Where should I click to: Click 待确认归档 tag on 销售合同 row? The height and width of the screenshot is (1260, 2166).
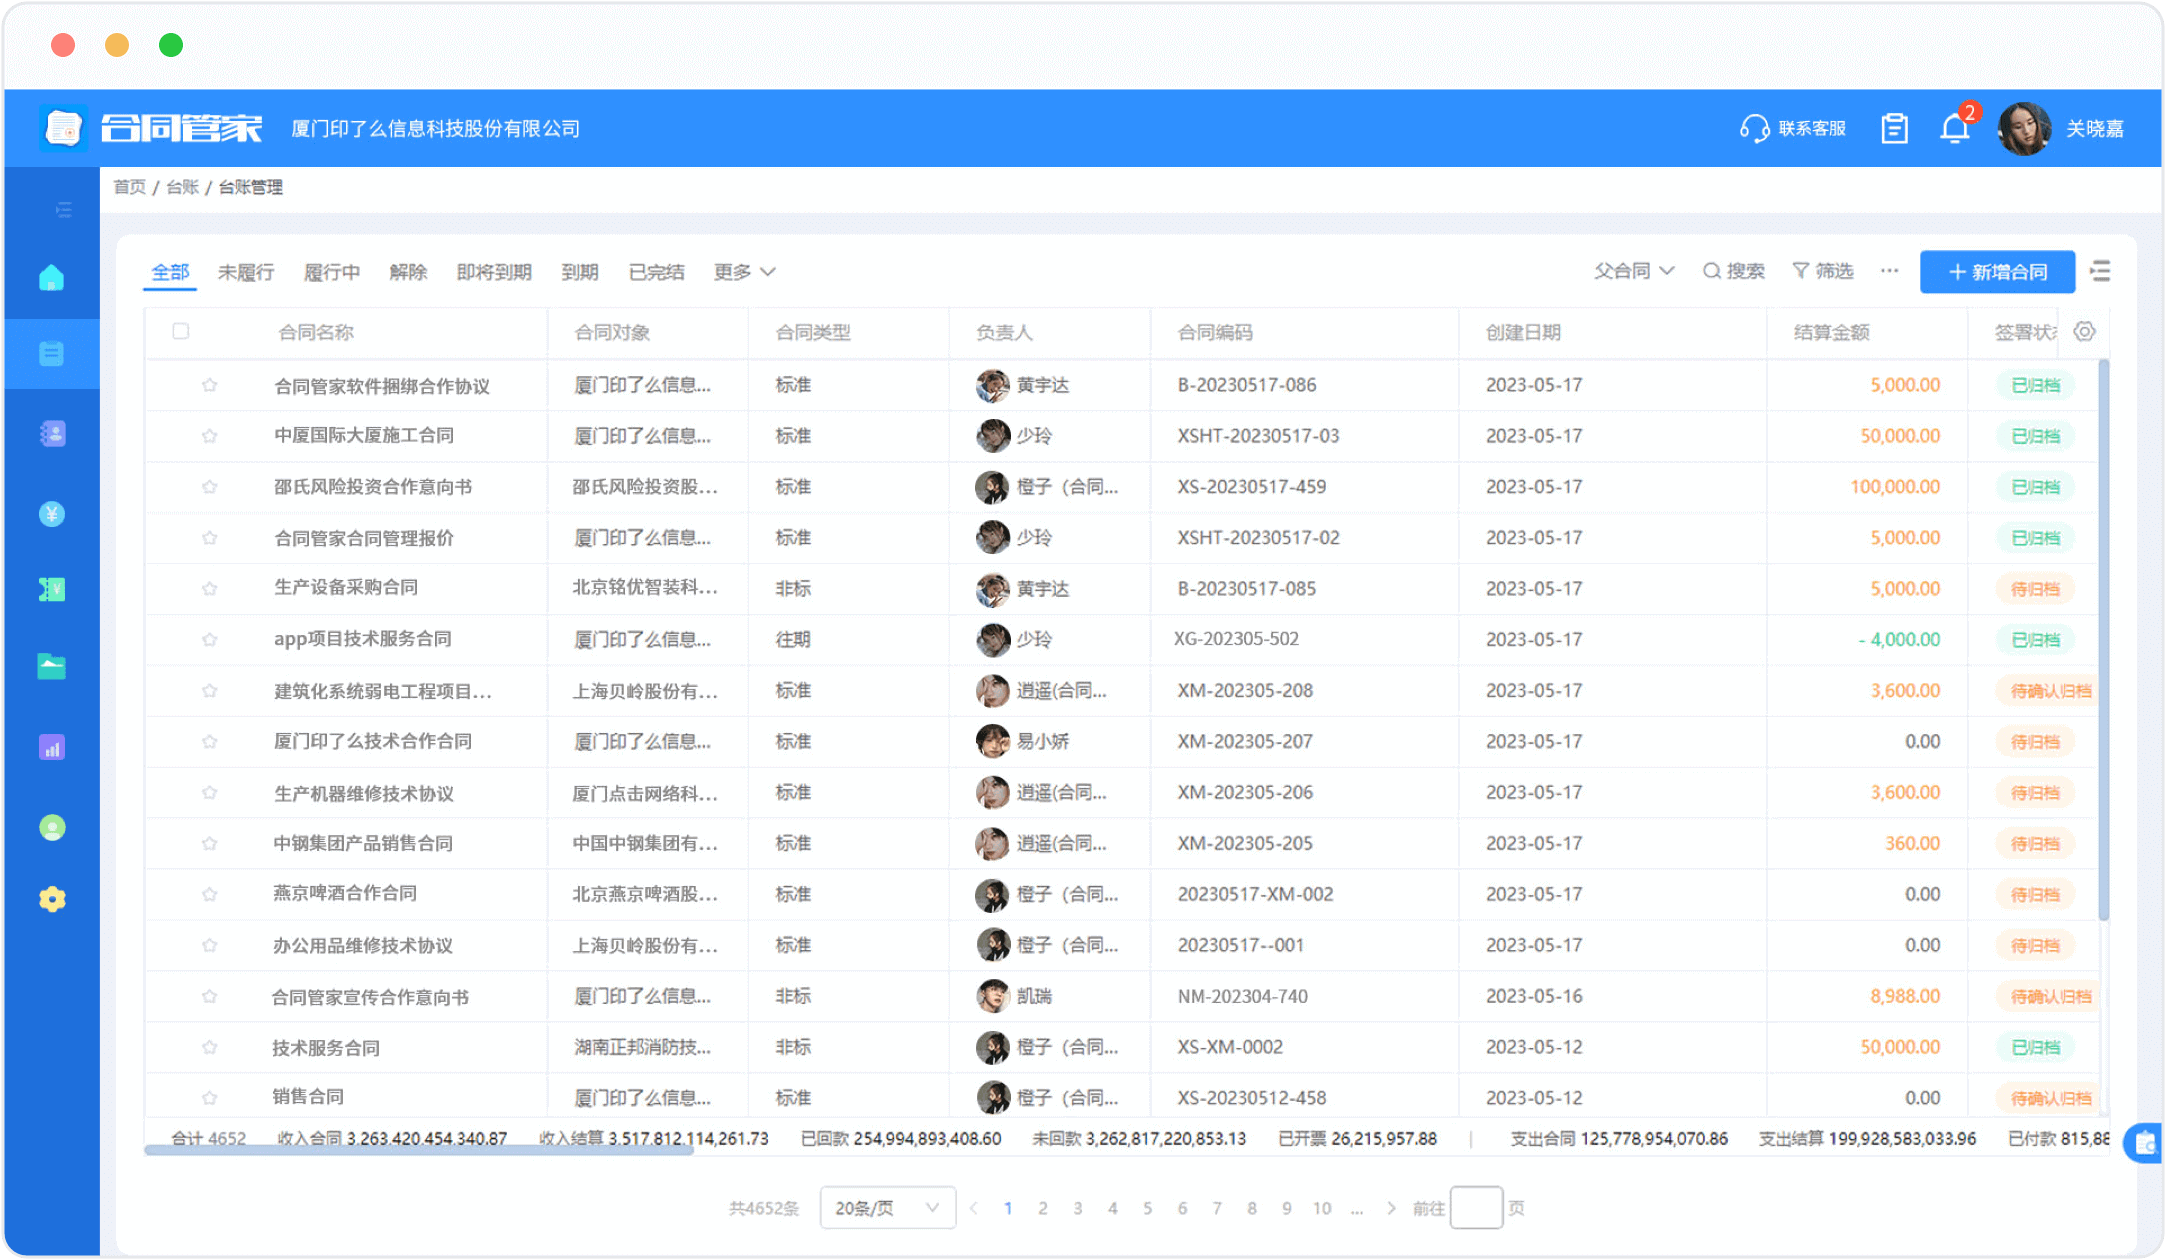click(x=2050, y=1098)
